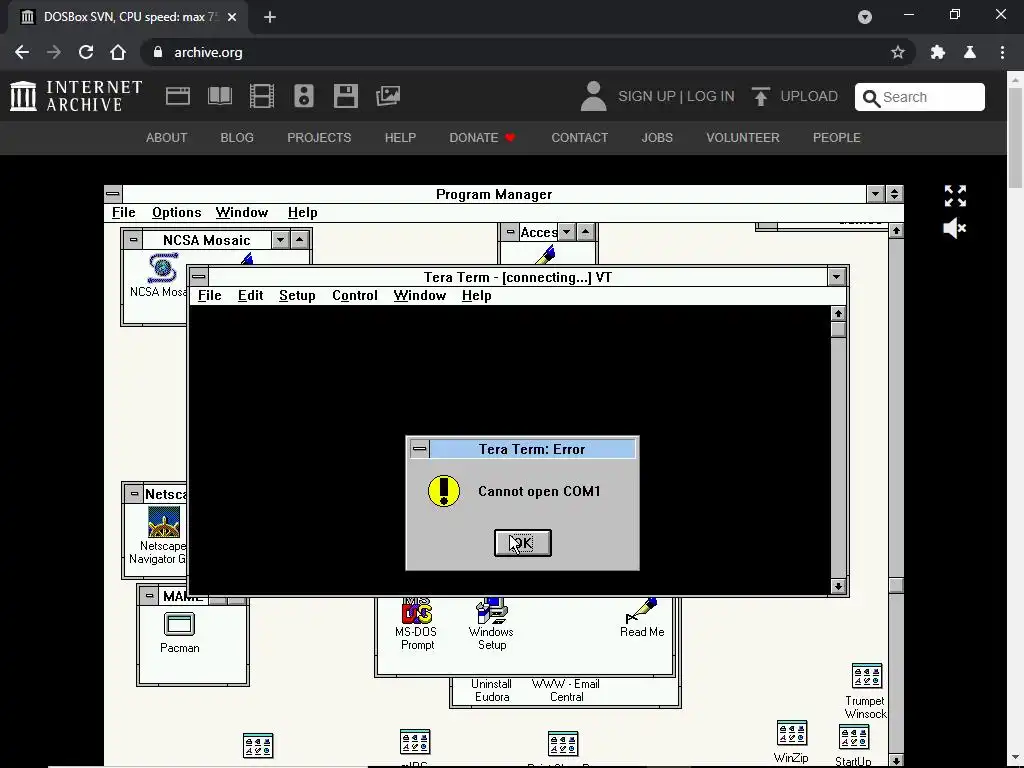Screen dimensions: 1024x768
Task: Reload the browser page
Action: click(x=86, y=52)
